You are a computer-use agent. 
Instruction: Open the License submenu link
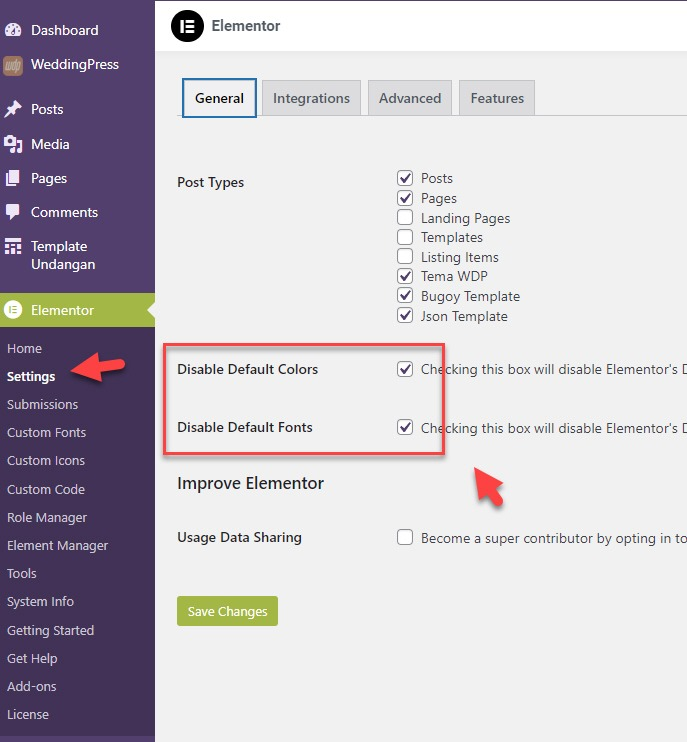[28, 715]
